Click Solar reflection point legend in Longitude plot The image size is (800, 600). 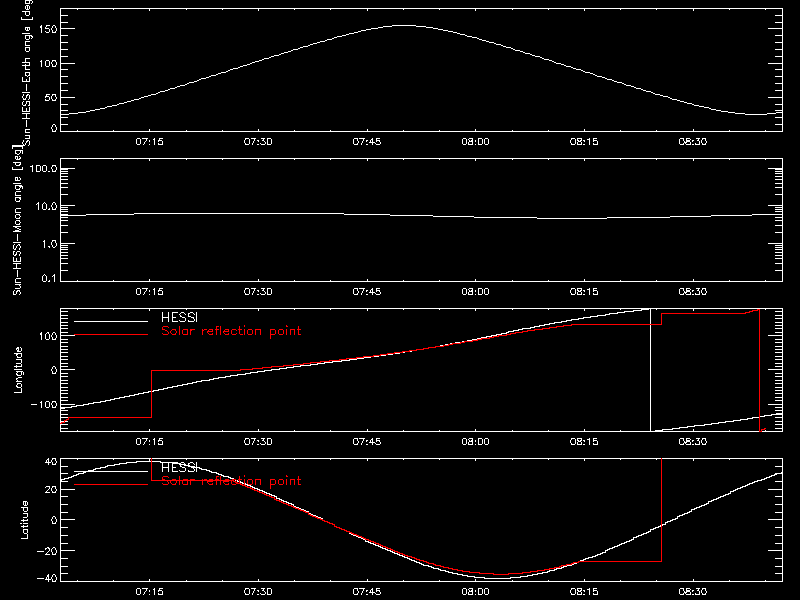(x=231, y=331)
